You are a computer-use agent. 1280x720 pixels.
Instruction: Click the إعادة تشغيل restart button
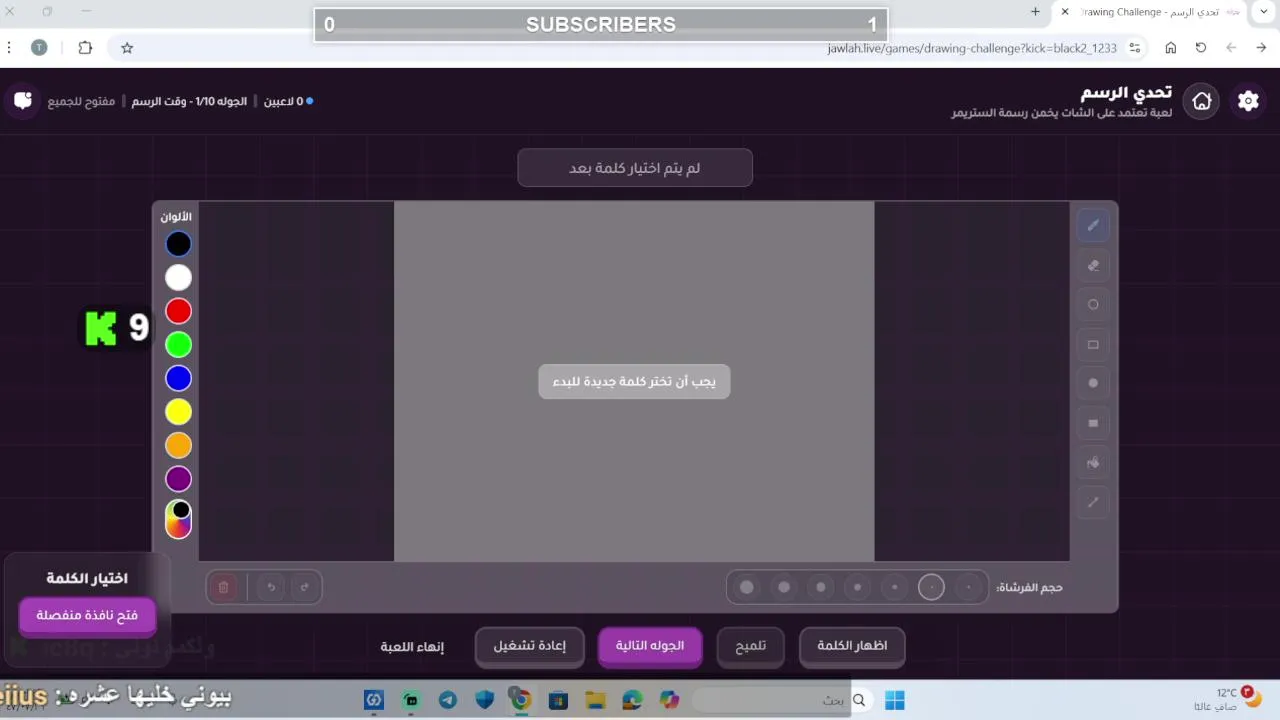529,646
